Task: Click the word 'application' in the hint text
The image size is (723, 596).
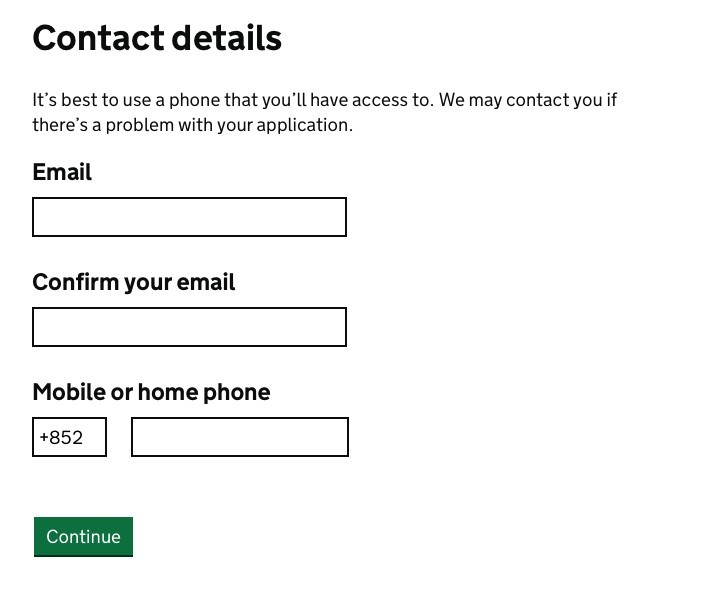Action: point(304,125)
